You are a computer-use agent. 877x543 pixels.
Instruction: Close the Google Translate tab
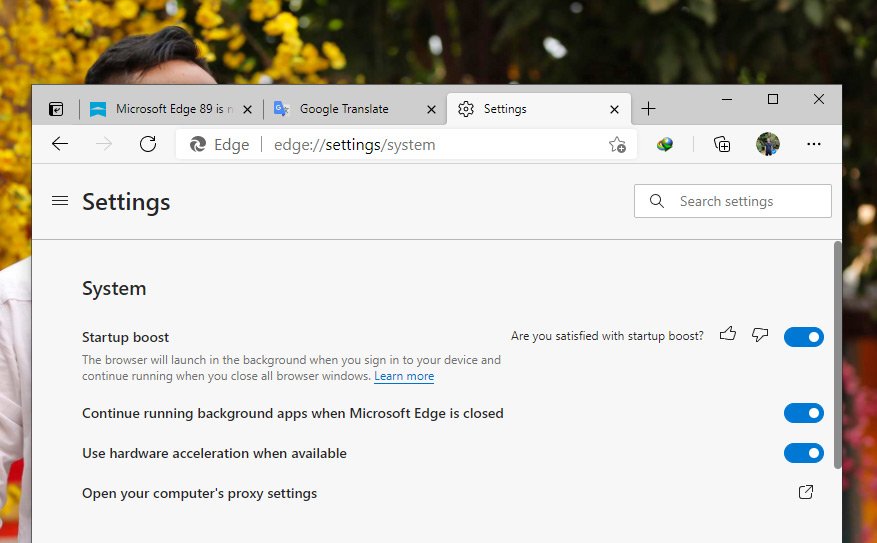point(431,110)
